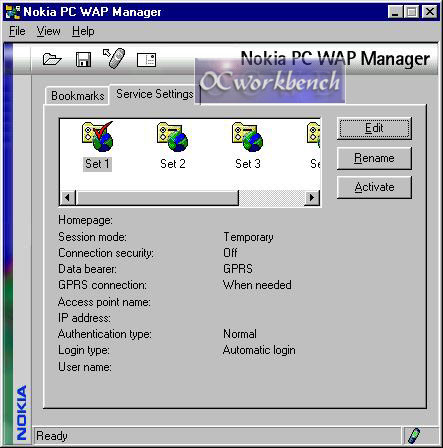Click the Save floppy disk icon
This screenshot has width=443, height=448.
(83, 60)
